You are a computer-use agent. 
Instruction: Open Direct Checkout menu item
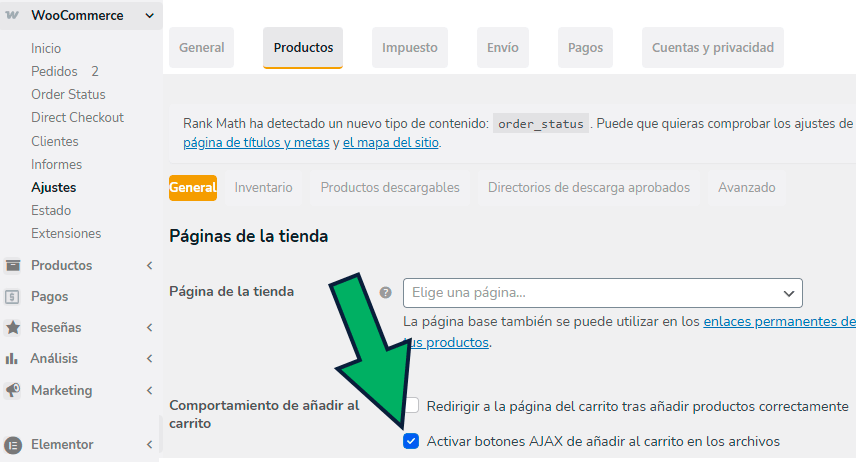[x=78, y=117]
